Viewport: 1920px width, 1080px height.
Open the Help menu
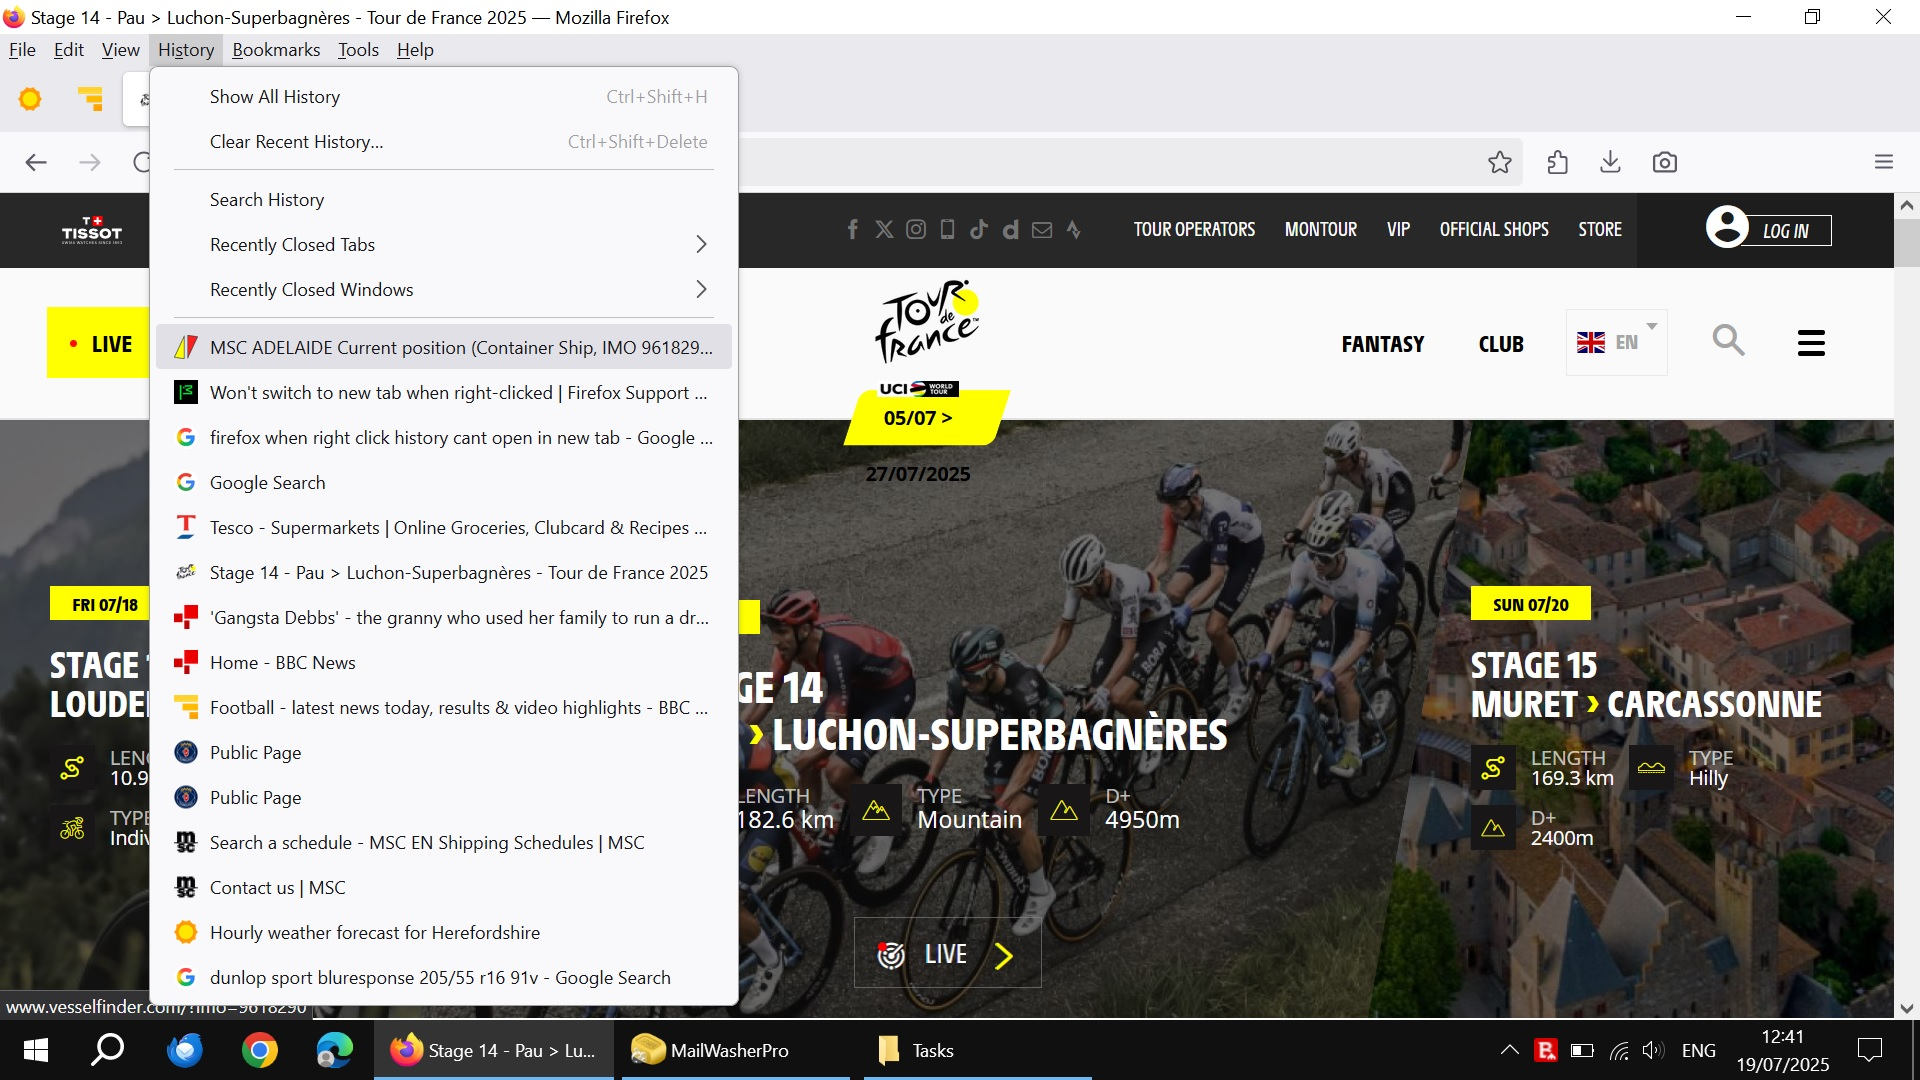tap(415, 50)
